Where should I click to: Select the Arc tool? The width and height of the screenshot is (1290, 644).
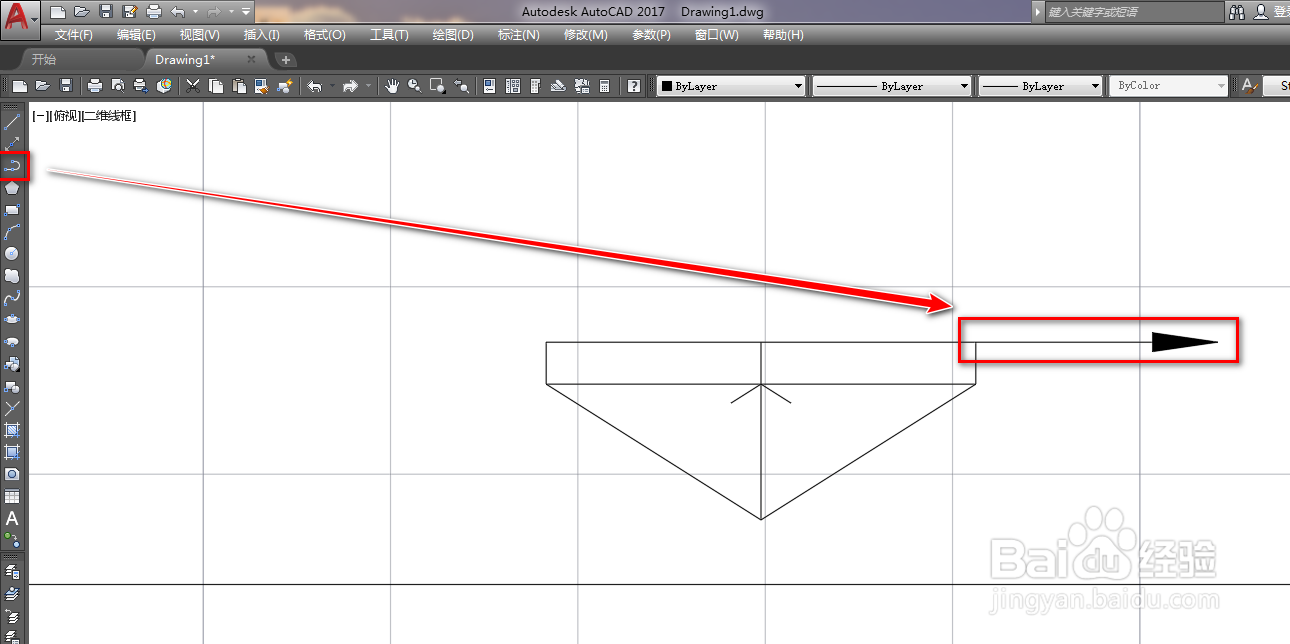coord(12,232)
